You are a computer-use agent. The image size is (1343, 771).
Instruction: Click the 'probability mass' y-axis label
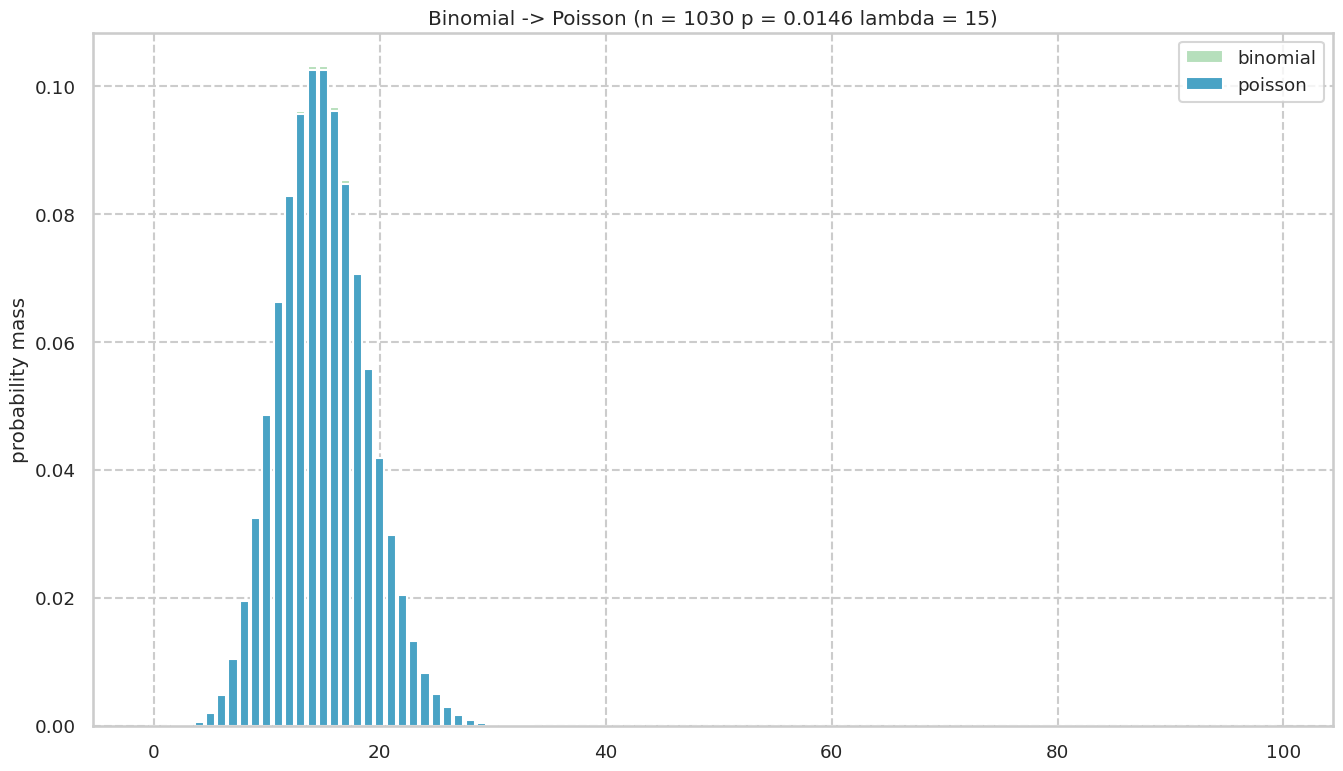pyautogui.click(x=18, y=380)
